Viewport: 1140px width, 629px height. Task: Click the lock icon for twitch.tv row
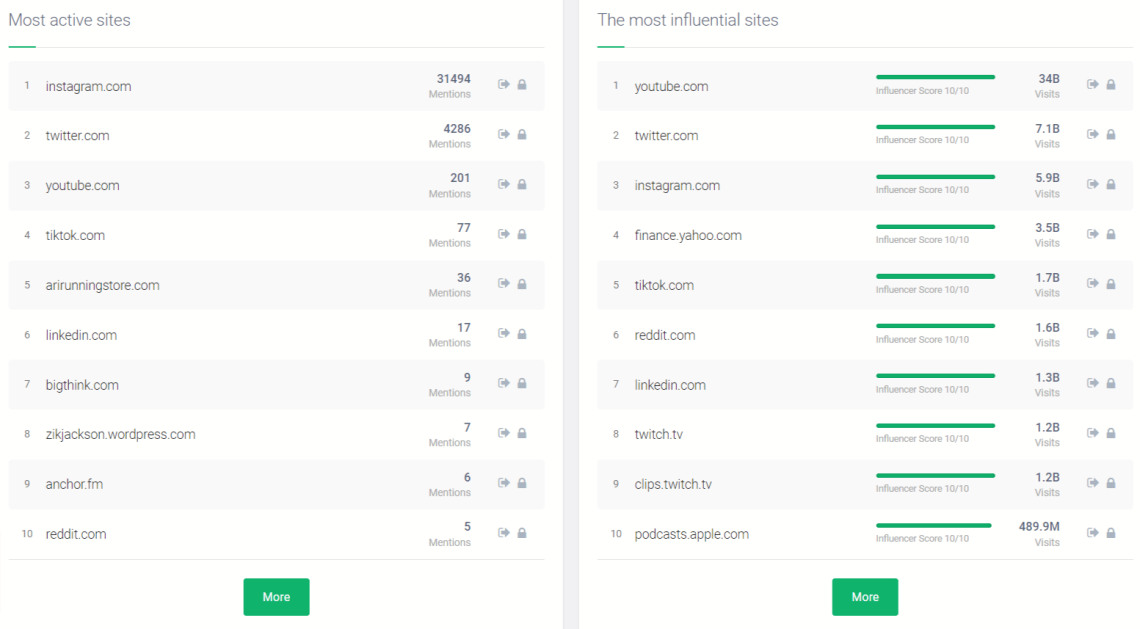coord(1111,434)
